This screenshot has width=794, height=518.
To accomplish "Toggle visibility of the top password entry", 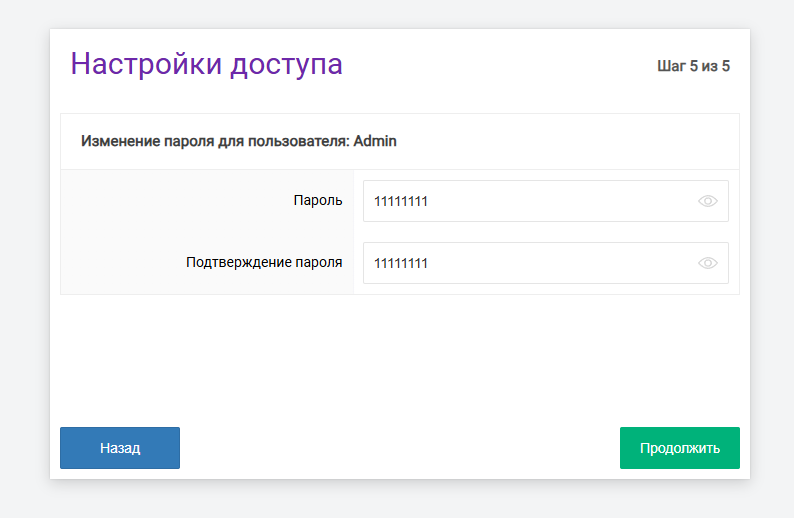I will pos(708,201).
